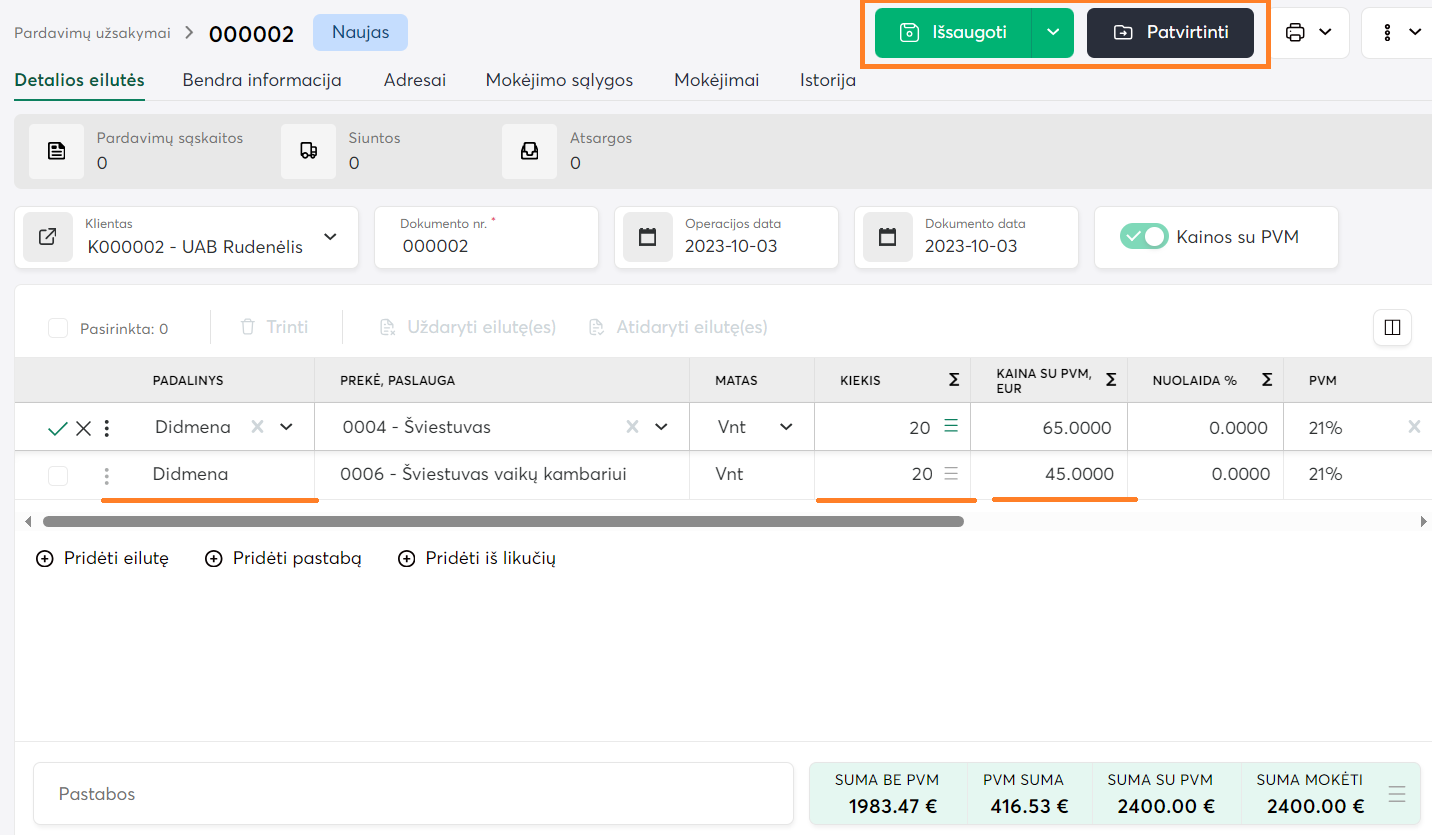This screenshot has width=1432, height=835.
Task: Confirm row edit with green checkmark
Action: pos(58,428)
